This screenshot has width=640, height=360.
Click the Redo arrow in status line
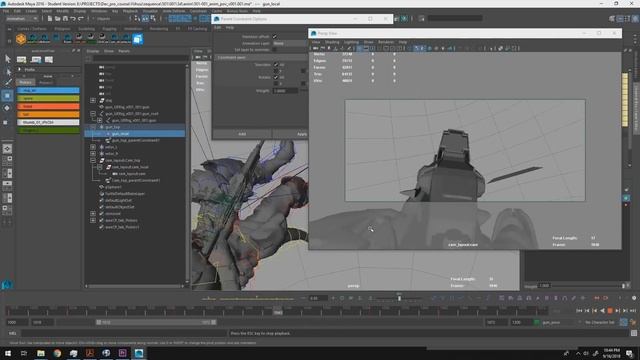(x=80, y=18)
